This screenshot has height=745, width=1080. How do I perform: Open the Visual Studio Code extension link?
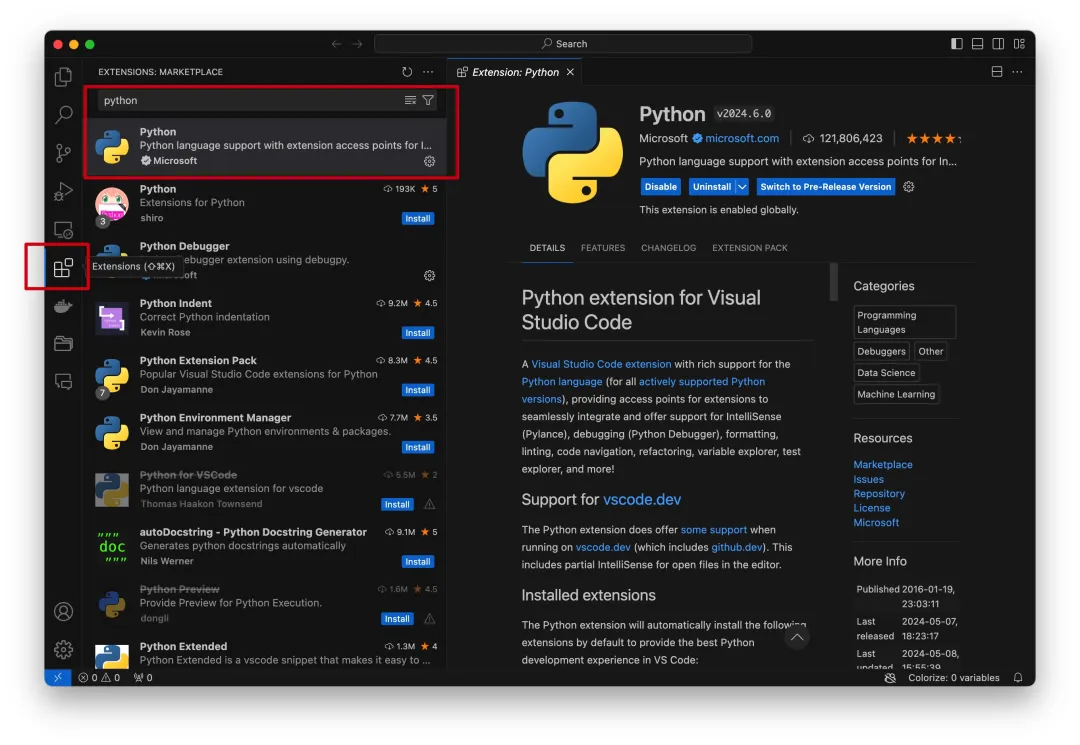601,364
